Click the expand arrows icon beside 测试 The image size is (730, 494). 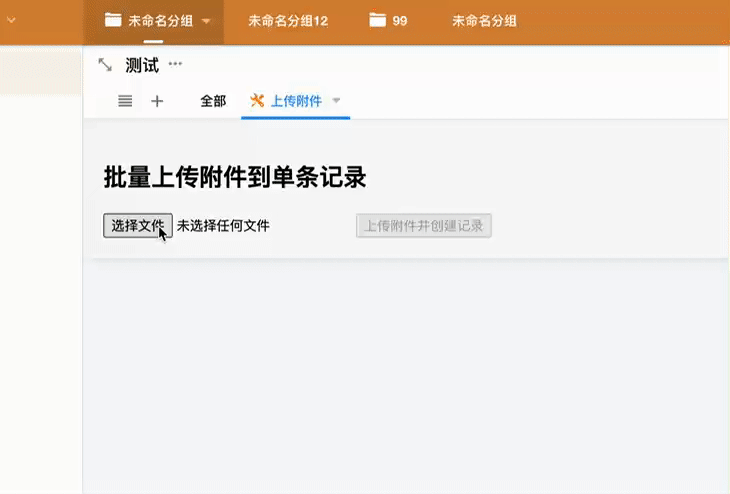tap(105, 65)
